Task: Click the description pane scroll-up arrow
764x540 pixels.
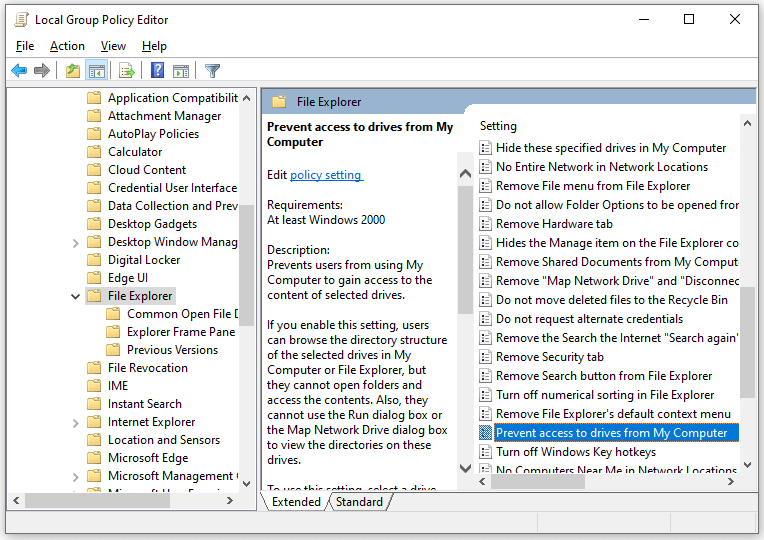Action: pos(466,174)
